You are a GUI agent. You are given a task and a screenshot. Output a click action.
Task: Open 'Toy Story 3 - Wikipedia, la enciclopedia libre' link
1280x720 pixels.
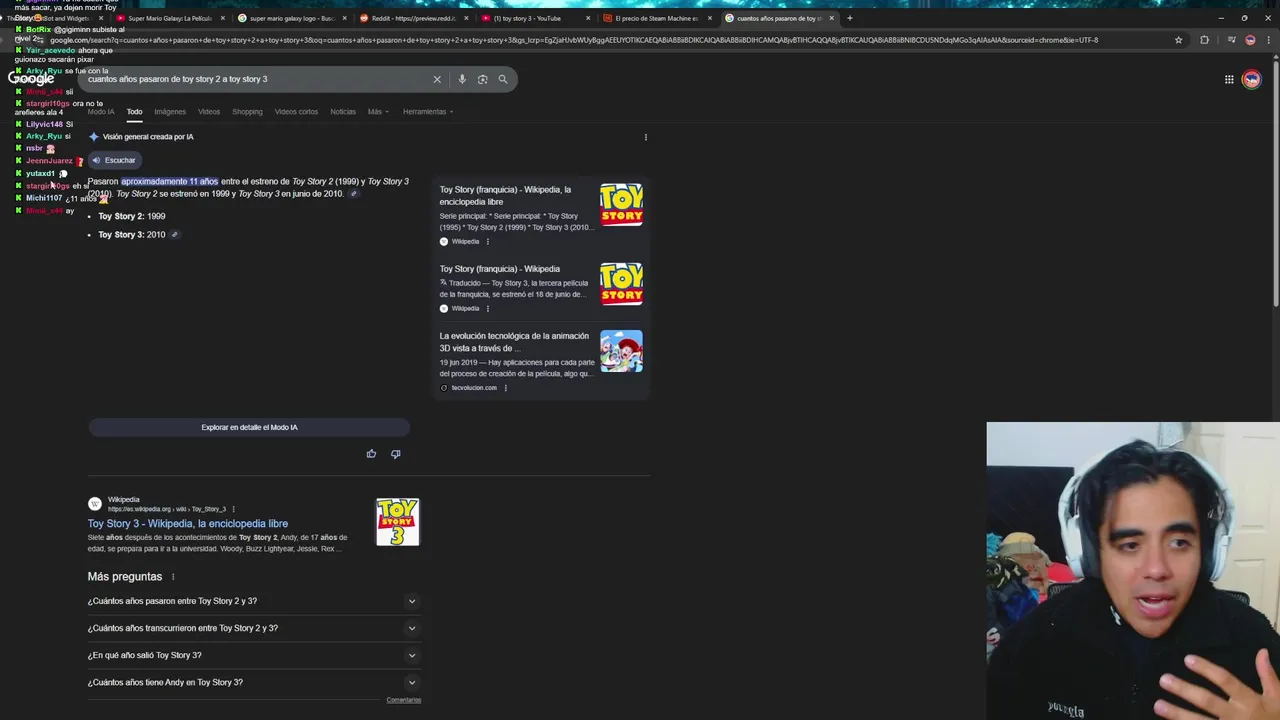click(x=187, y=524)
